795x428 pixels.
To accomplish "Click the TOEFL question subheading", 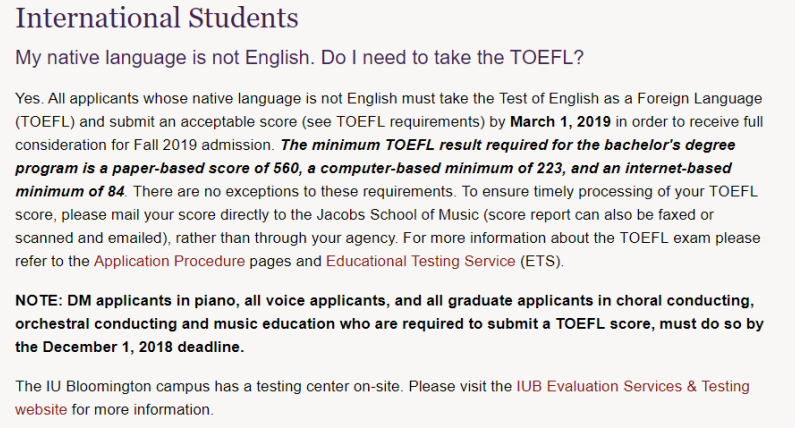I will (x=299, y=57).
